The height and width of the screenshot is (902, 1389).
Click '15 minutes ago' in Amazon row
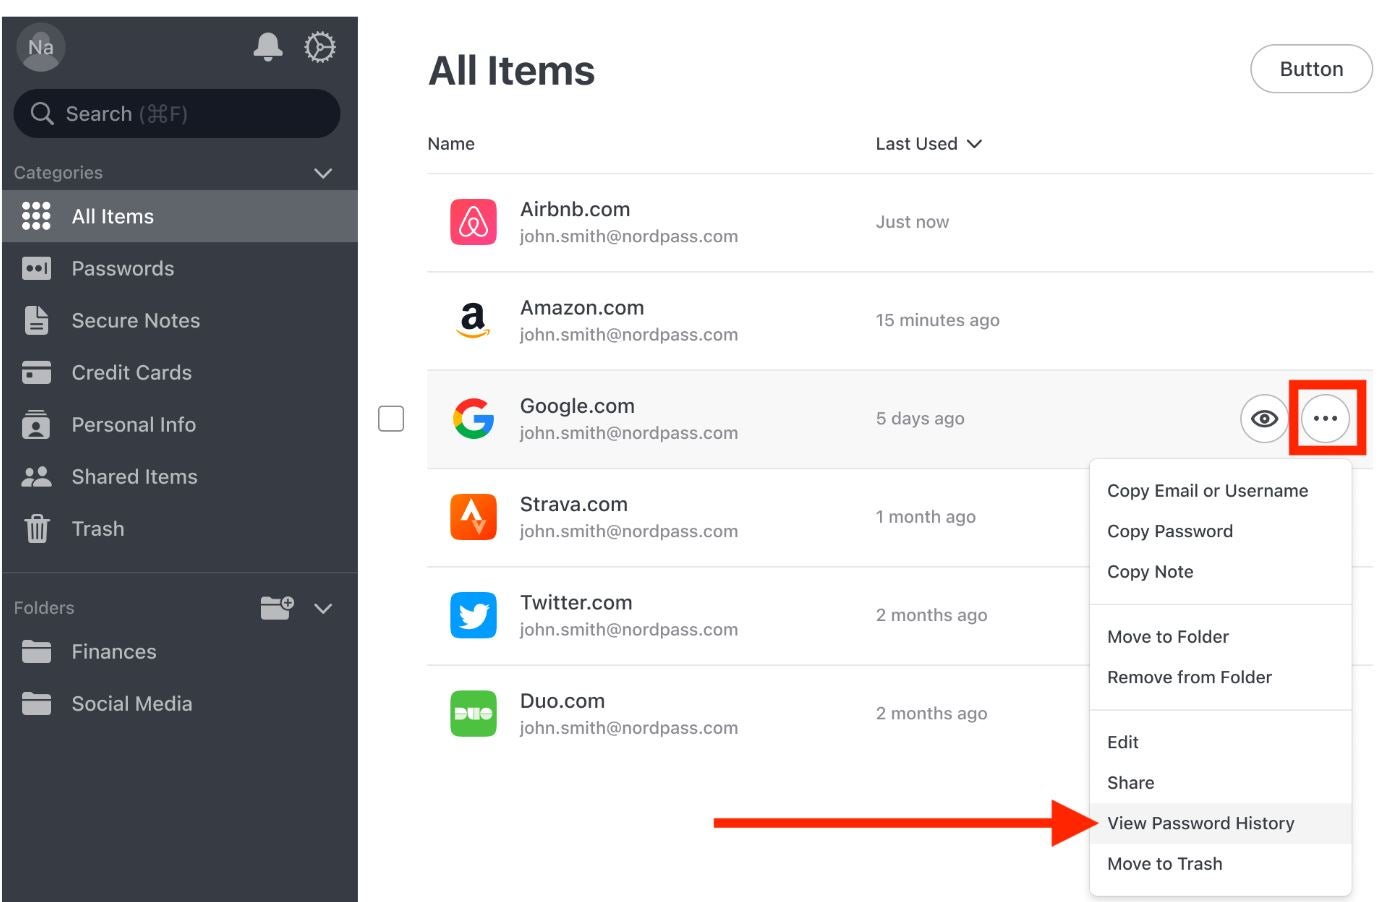(x=938, y=320)
